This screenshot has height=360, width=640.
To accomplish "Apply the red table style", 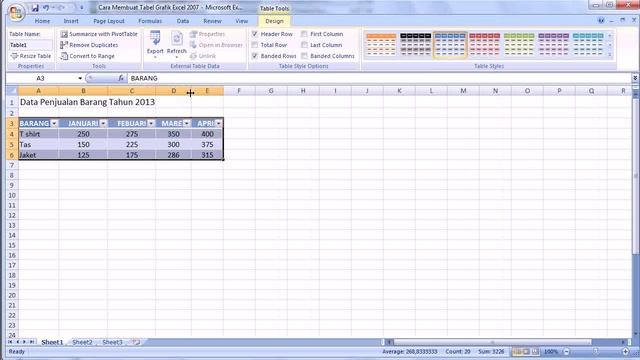I will click(x=484, y=44).
